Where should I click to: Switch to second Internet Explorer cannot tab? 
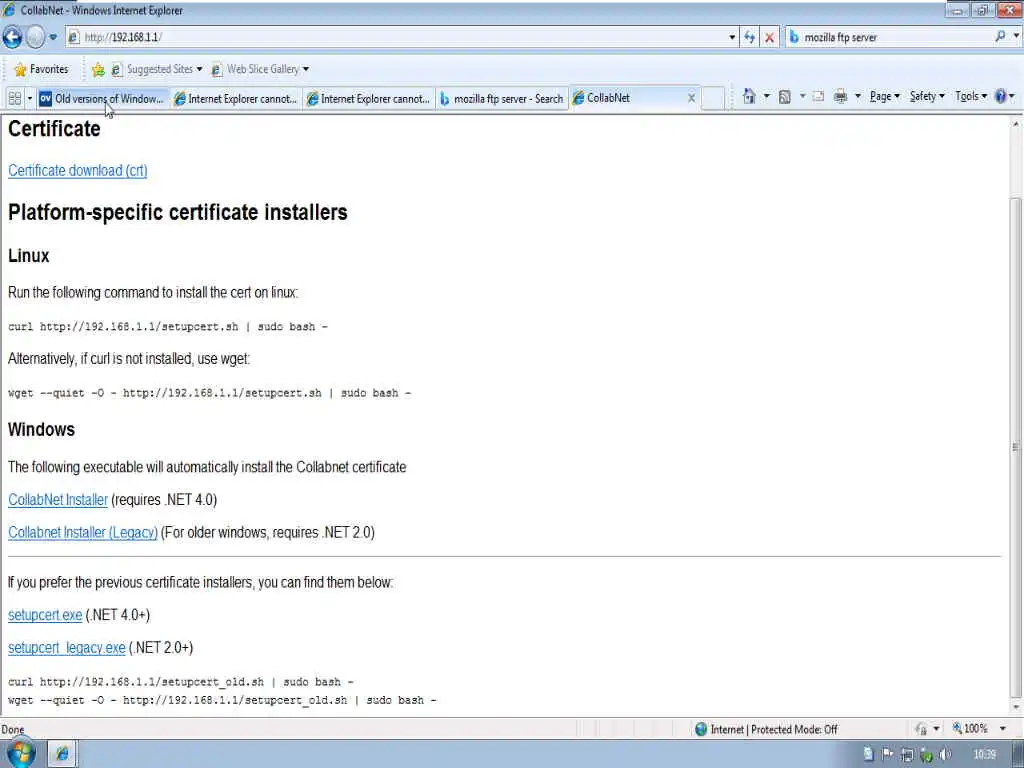pyautogui.click(x=369, y=99)
